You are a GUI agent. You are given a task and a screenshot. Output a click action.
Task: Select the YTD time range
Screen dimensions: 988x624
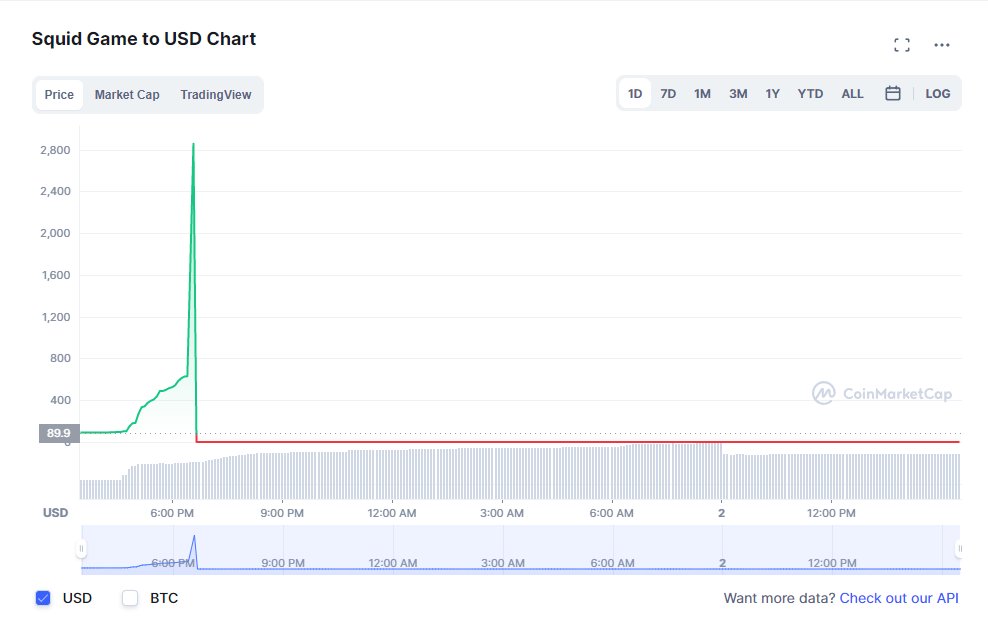810,94
